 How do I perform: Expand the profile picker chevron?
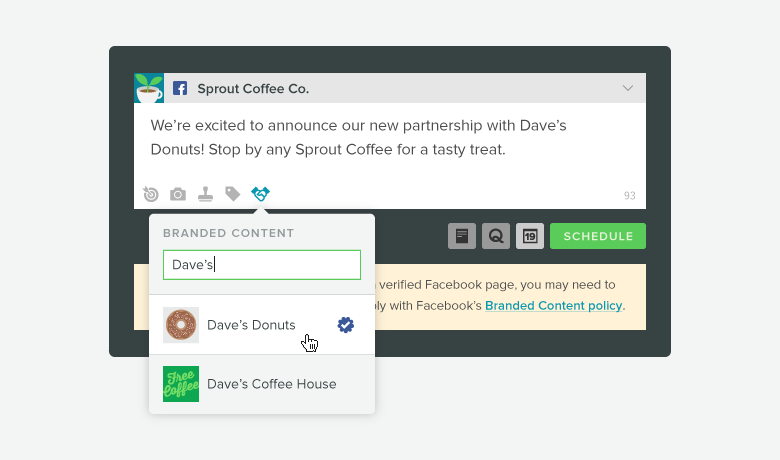point(628,88)
